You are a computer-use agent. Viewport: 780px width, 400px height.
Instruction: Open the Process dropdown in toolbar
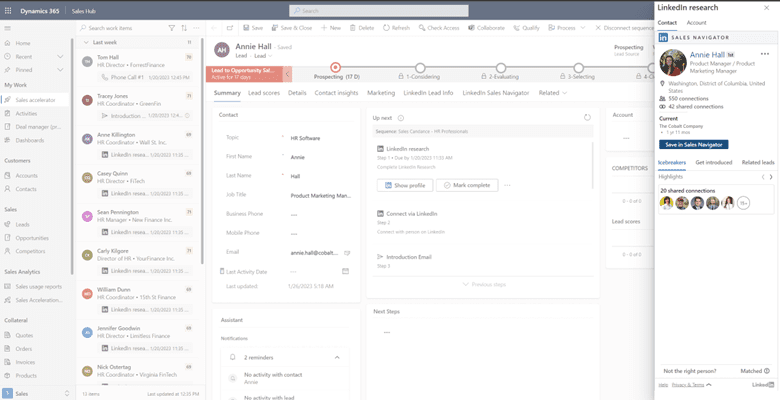[566, 28]
